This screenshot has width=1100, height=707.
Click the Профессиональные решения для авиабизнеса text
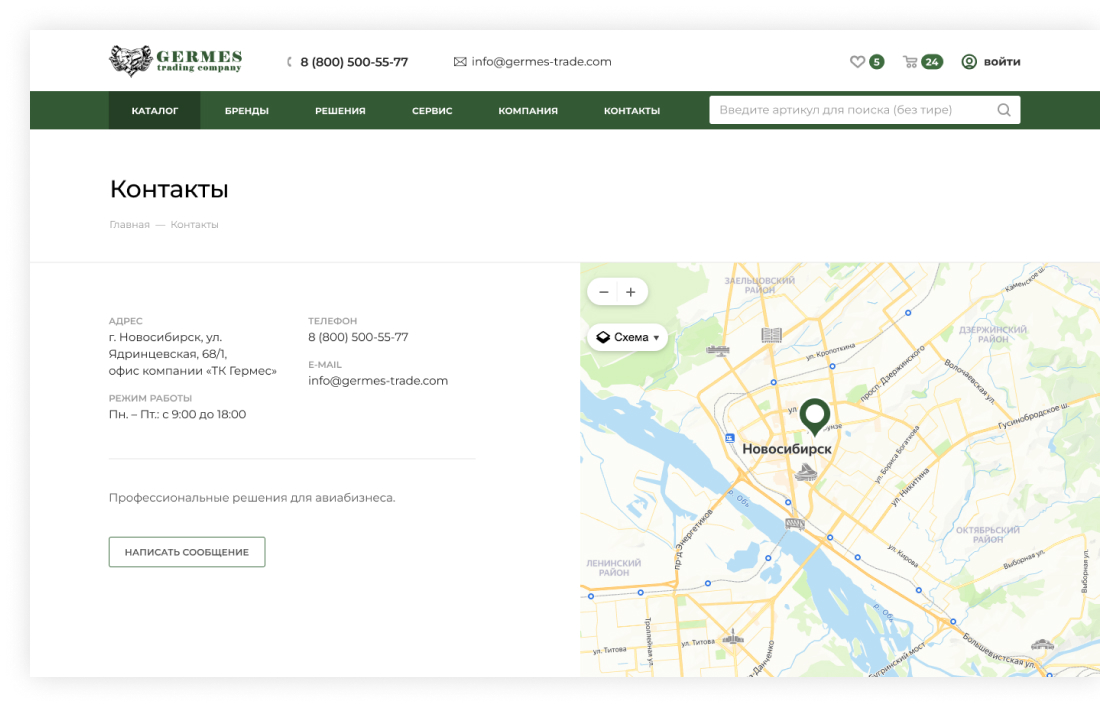(x=252, y=498)
